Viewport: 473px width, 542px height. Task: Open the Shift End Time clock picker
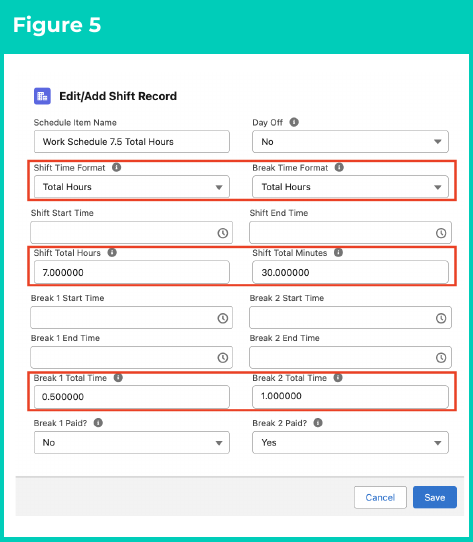click(441, 233)
